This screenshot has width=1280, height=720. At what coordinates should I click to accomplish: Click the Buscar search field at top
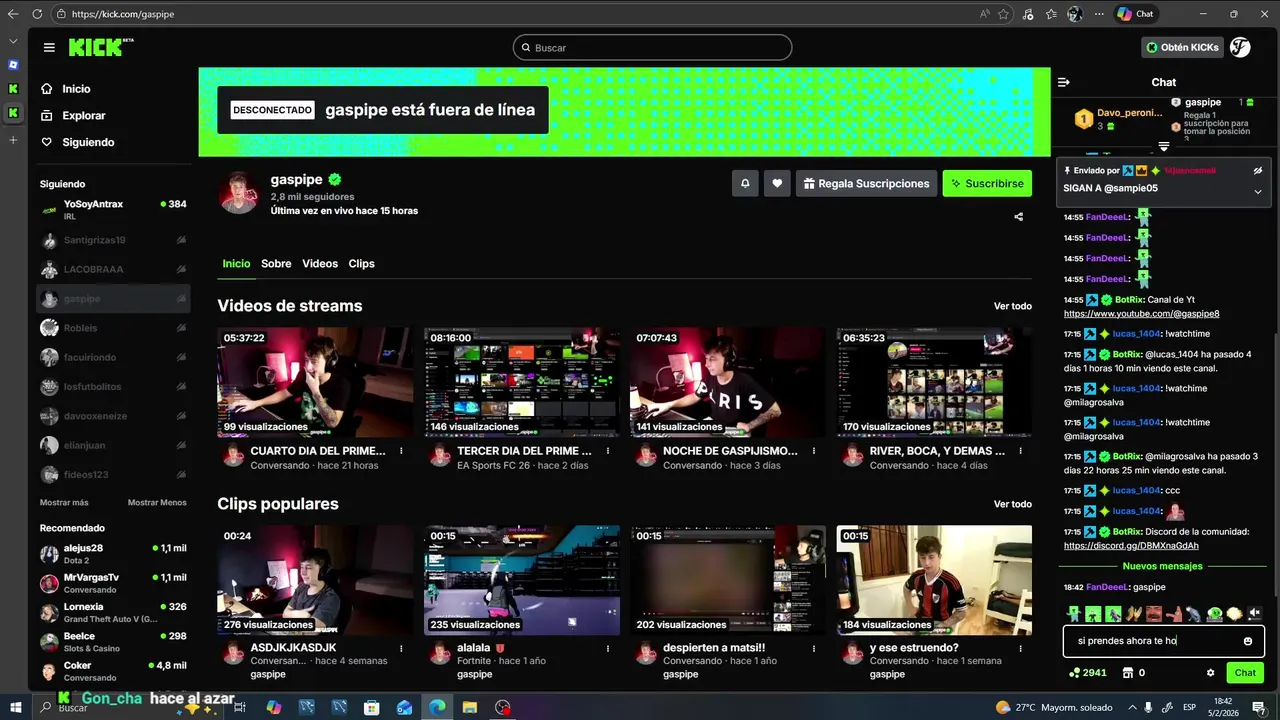652,48
